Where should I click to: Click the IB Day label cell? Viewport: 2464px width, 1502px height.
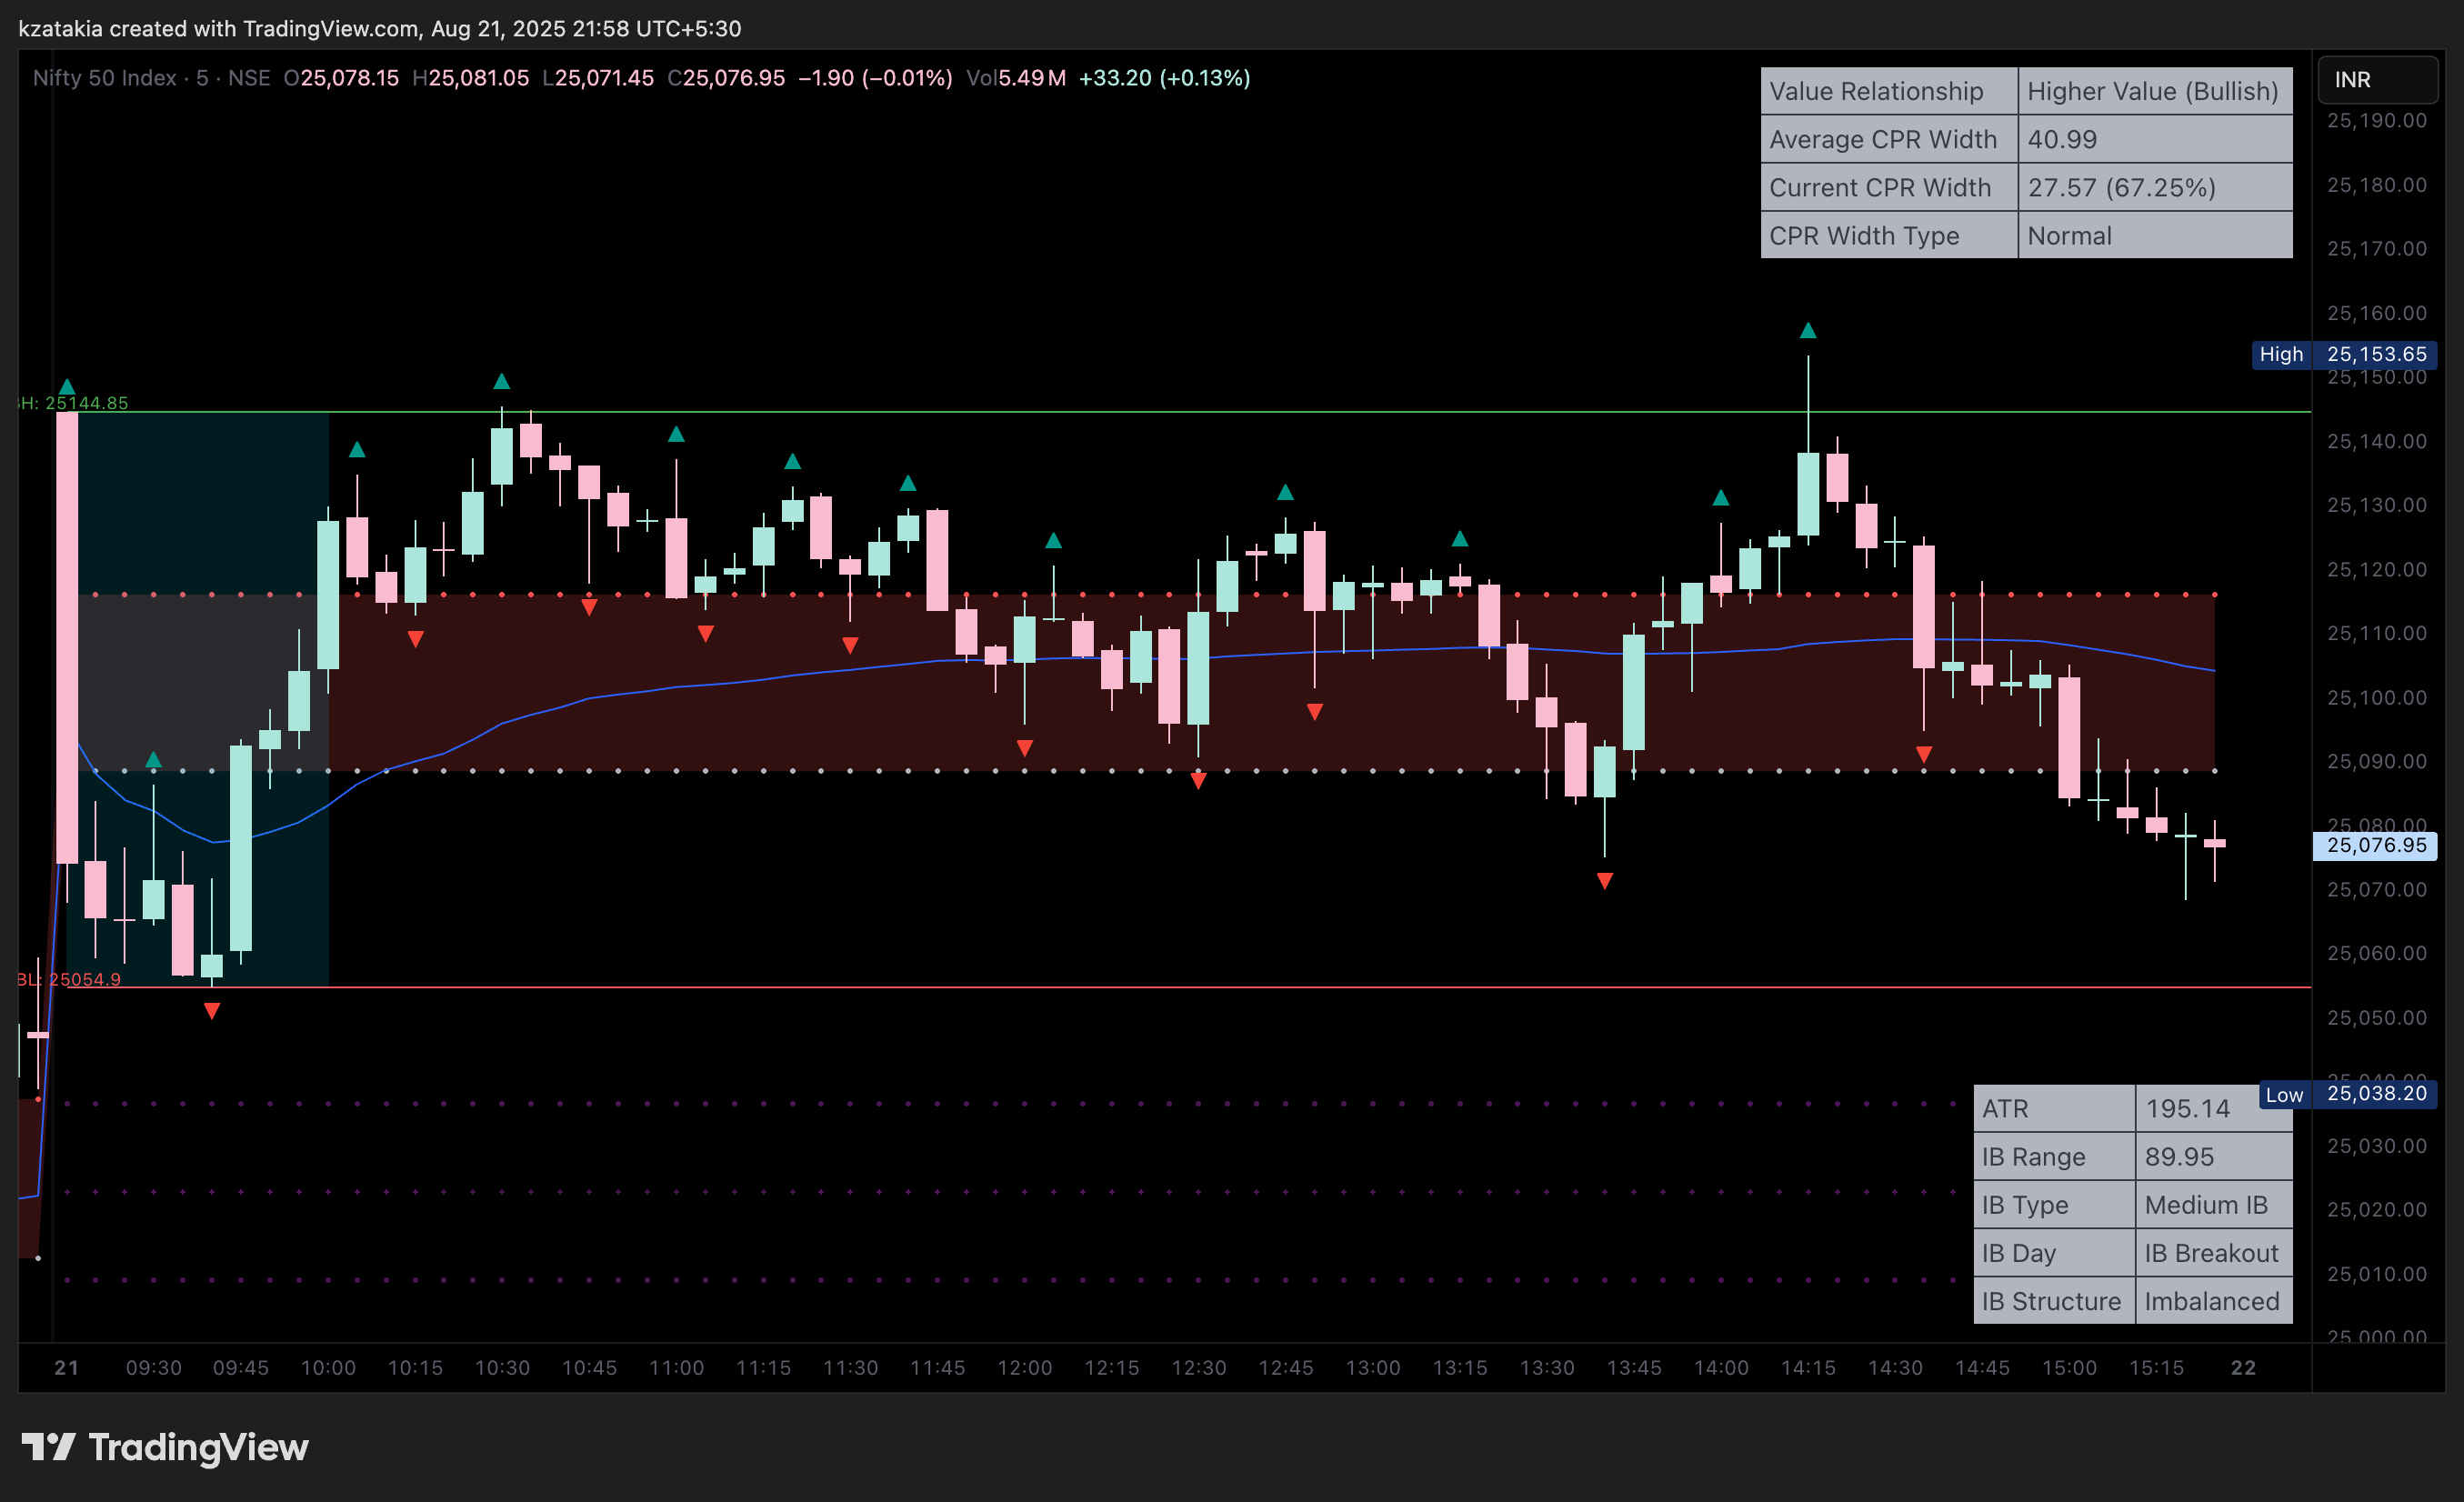click(x=2054, y=1252)
